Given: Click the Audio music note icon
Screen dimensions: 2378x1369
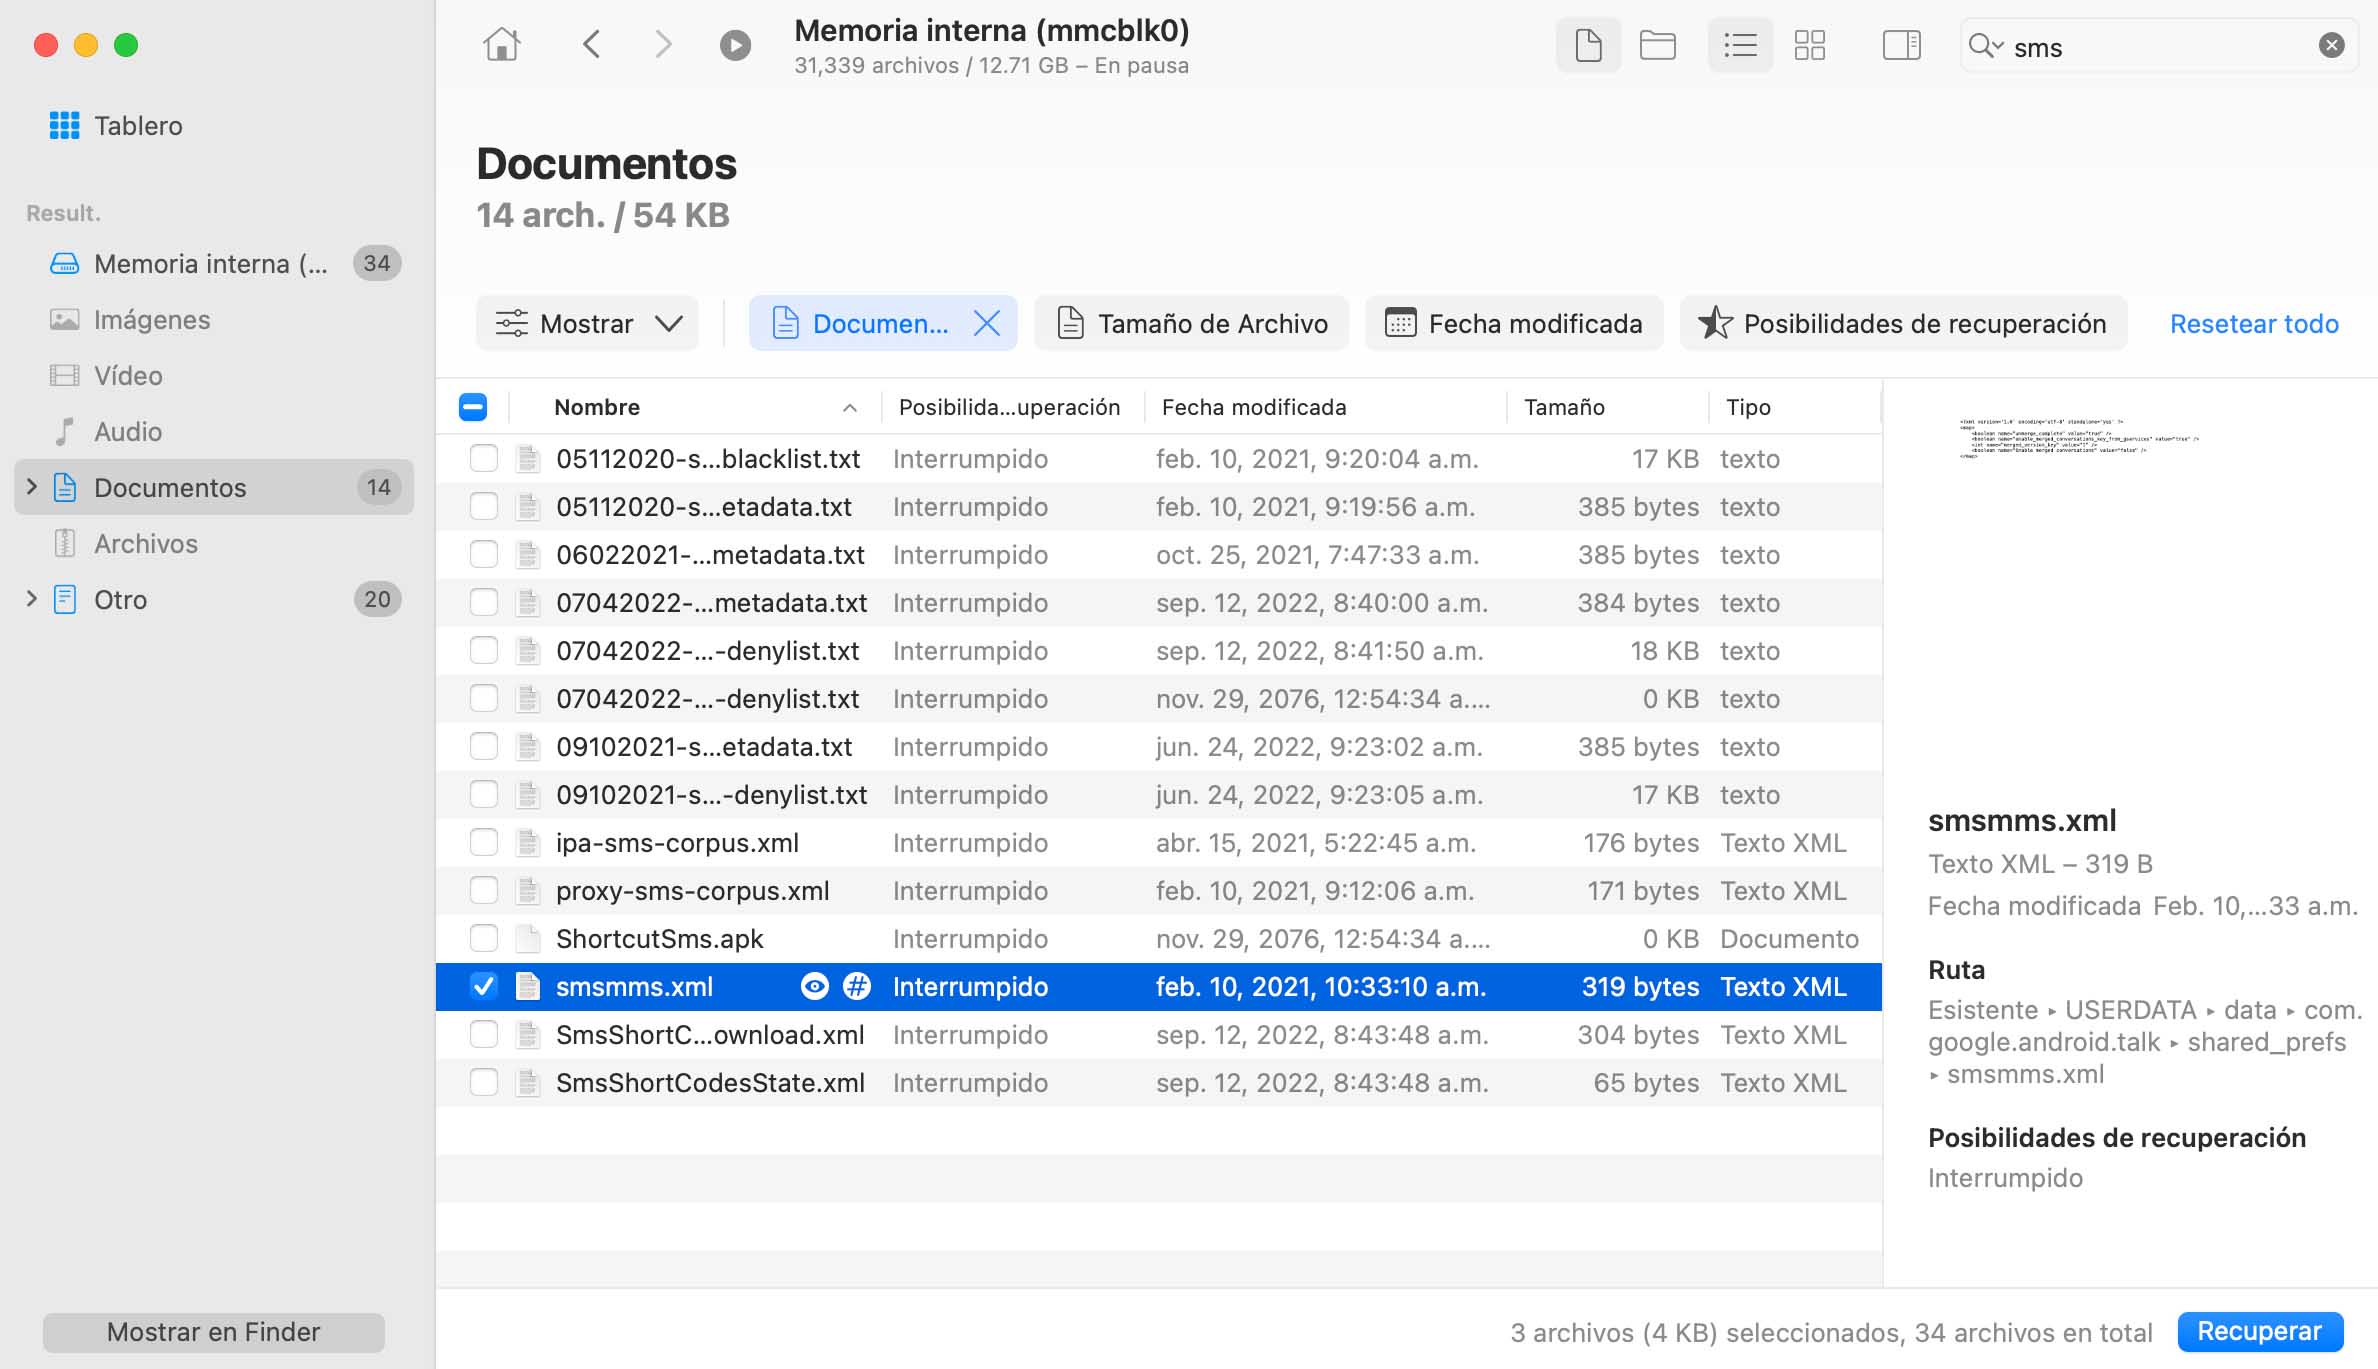Looking at the screenshot, I should 64,431.
